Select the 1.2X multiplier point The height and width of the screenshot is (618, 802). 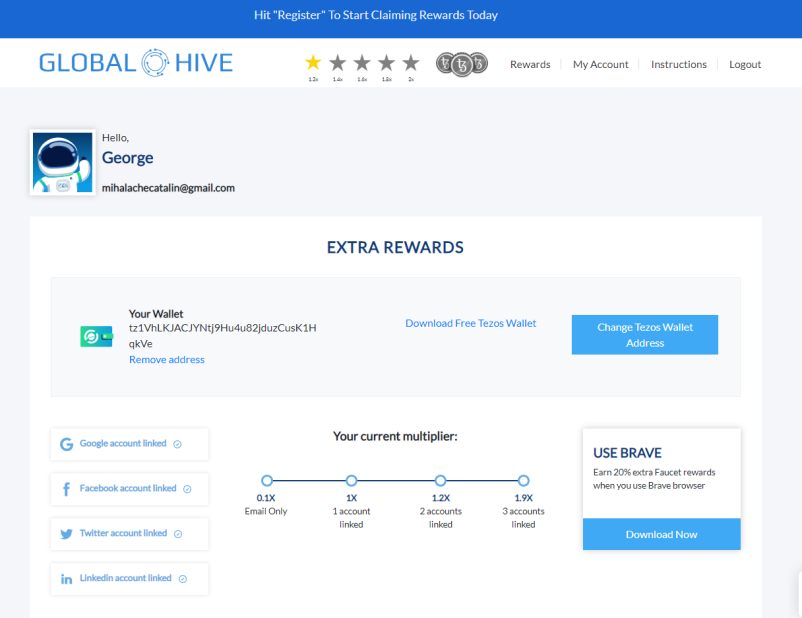[x=440, y=480]
